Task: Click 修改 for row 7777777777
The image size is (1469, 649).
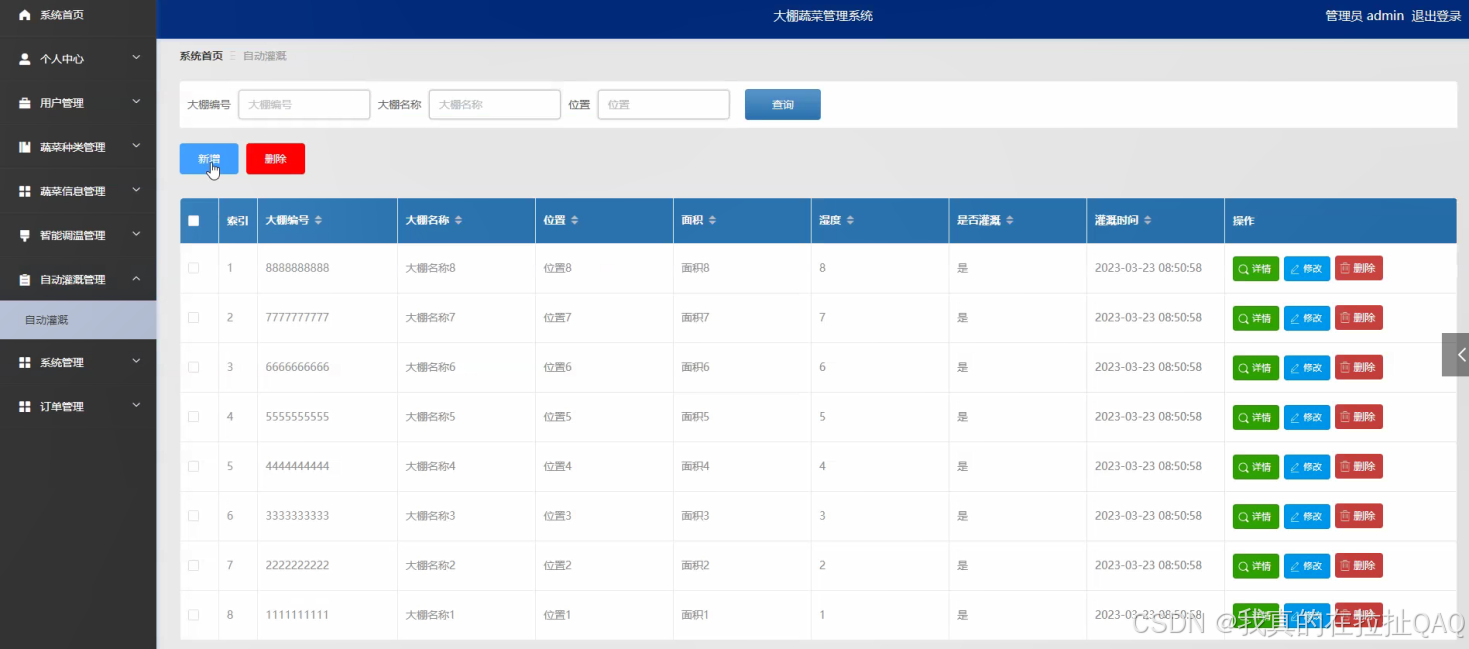Action: (x=1307, y=318)
